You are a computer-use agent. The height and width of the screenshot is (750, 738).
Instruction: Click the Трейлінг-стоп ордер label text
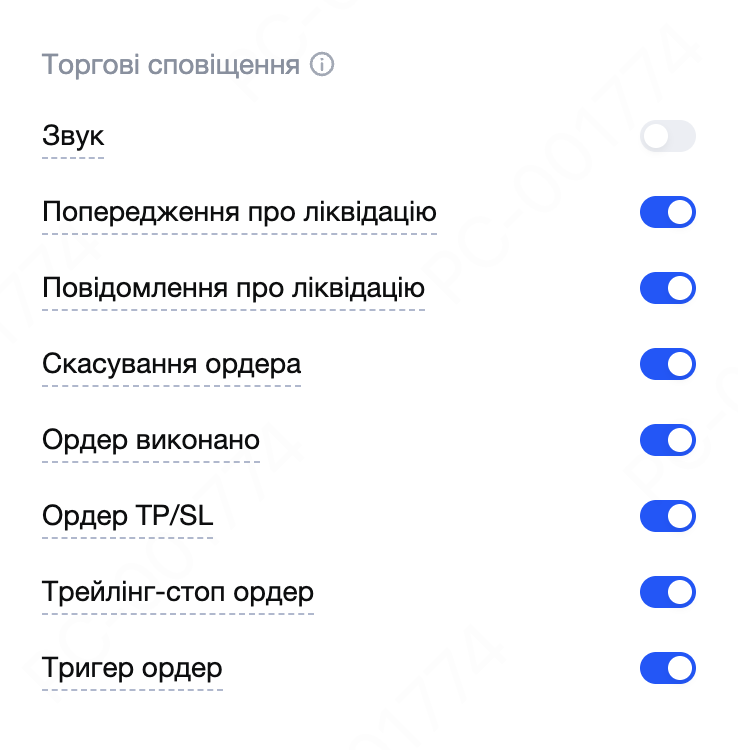[x=178, y=592]
